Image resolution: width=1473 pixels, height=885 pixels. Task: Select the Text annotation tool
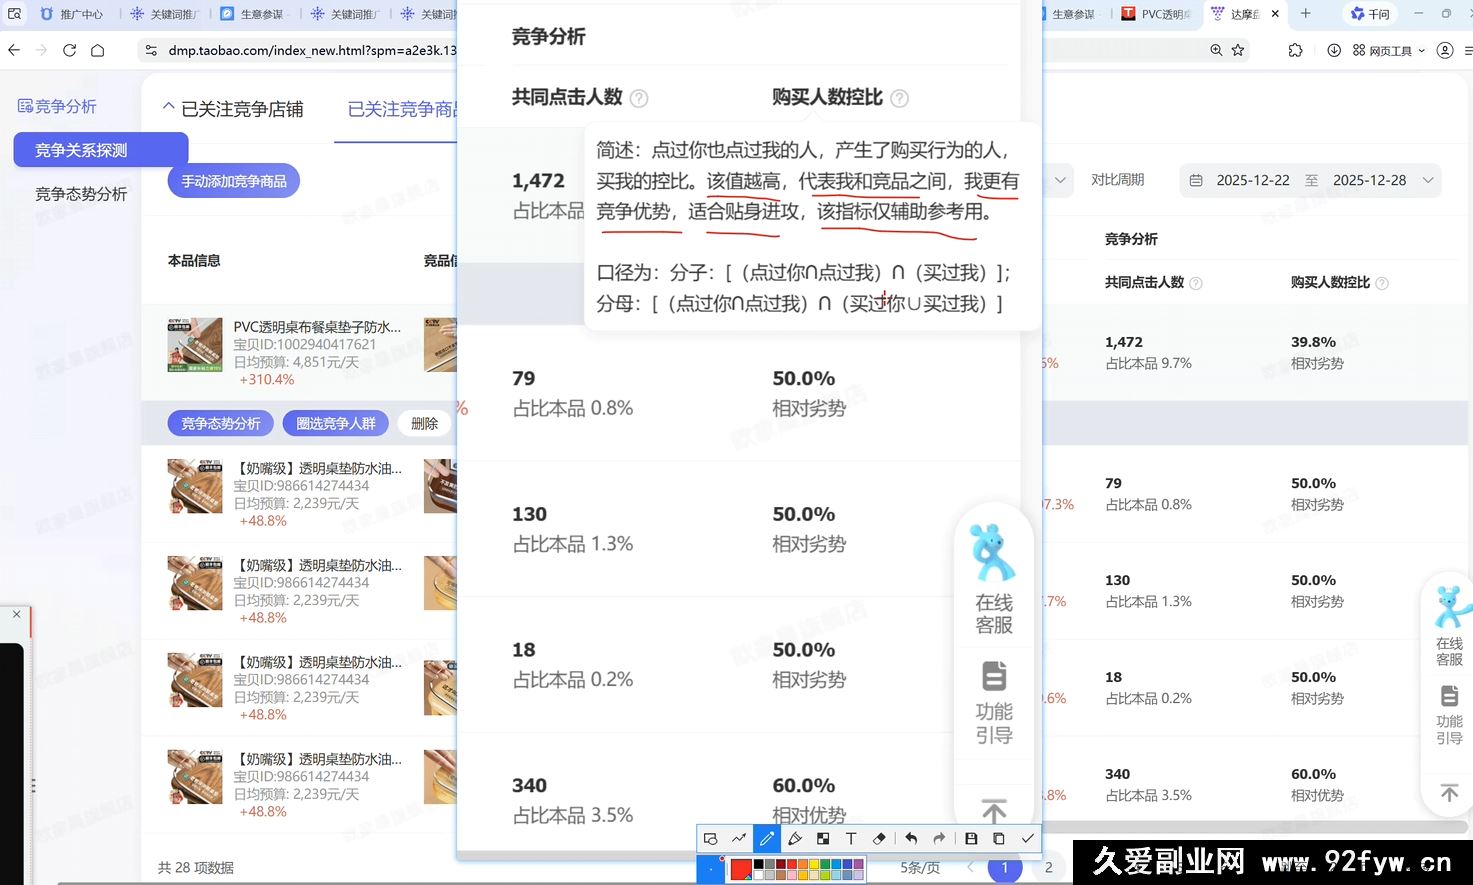pos(850,838)
